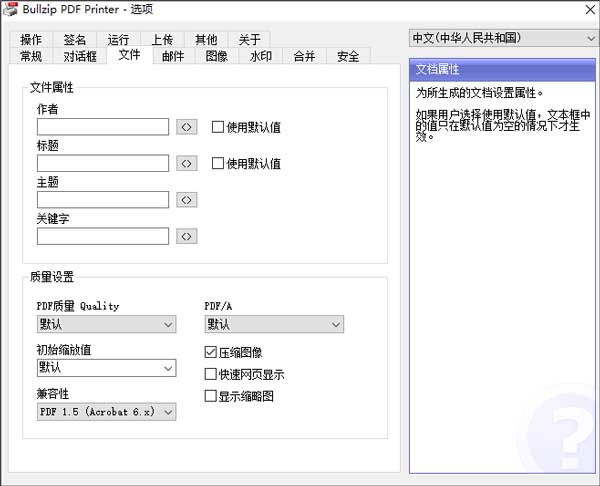Enable 使用默认值 checkbox for 标题

click(217, 163)
